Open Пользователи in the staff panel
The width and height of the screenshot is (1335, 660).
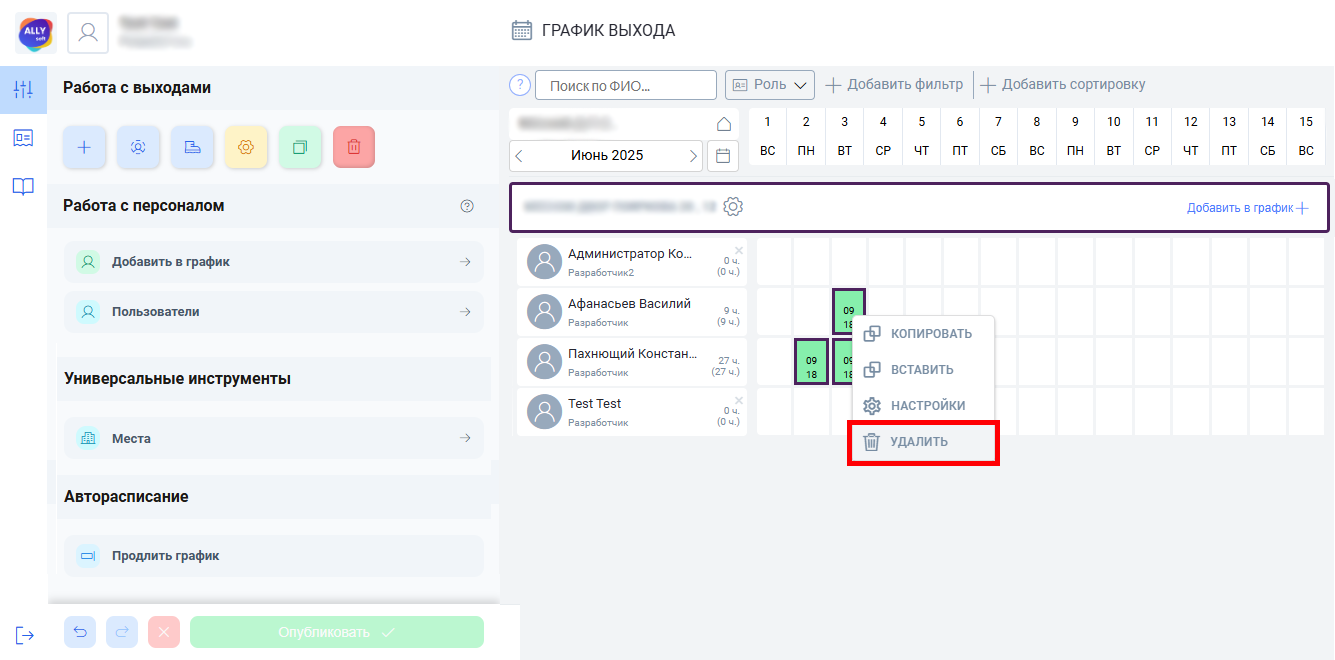point(273,312)
